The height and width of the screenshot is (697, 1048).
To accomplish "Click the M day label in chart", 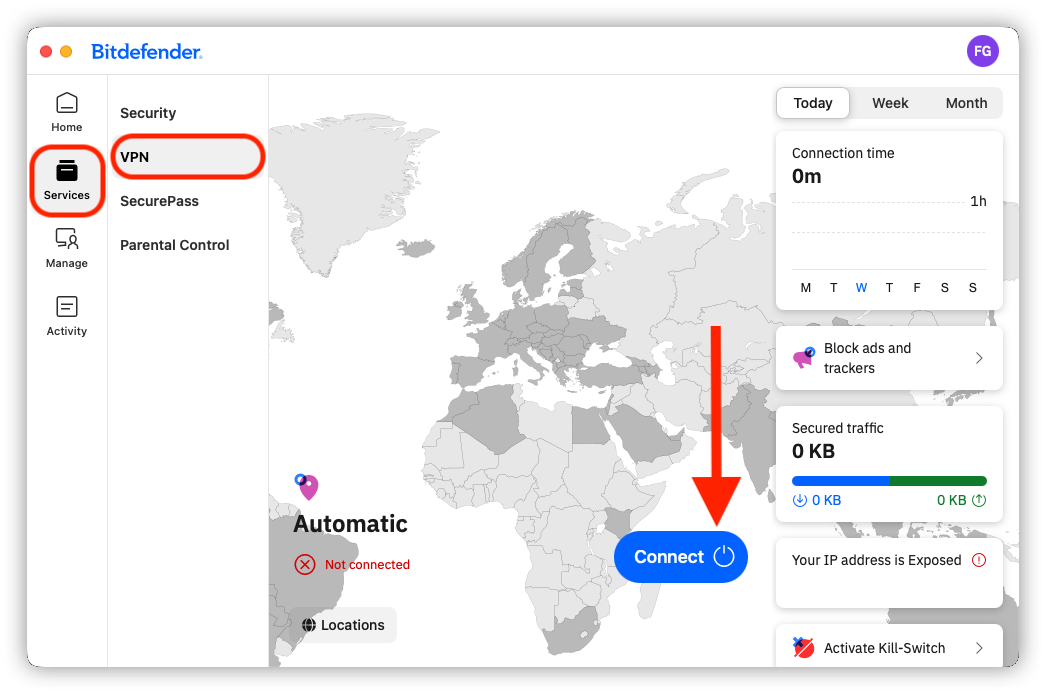I will coord(805,287).
